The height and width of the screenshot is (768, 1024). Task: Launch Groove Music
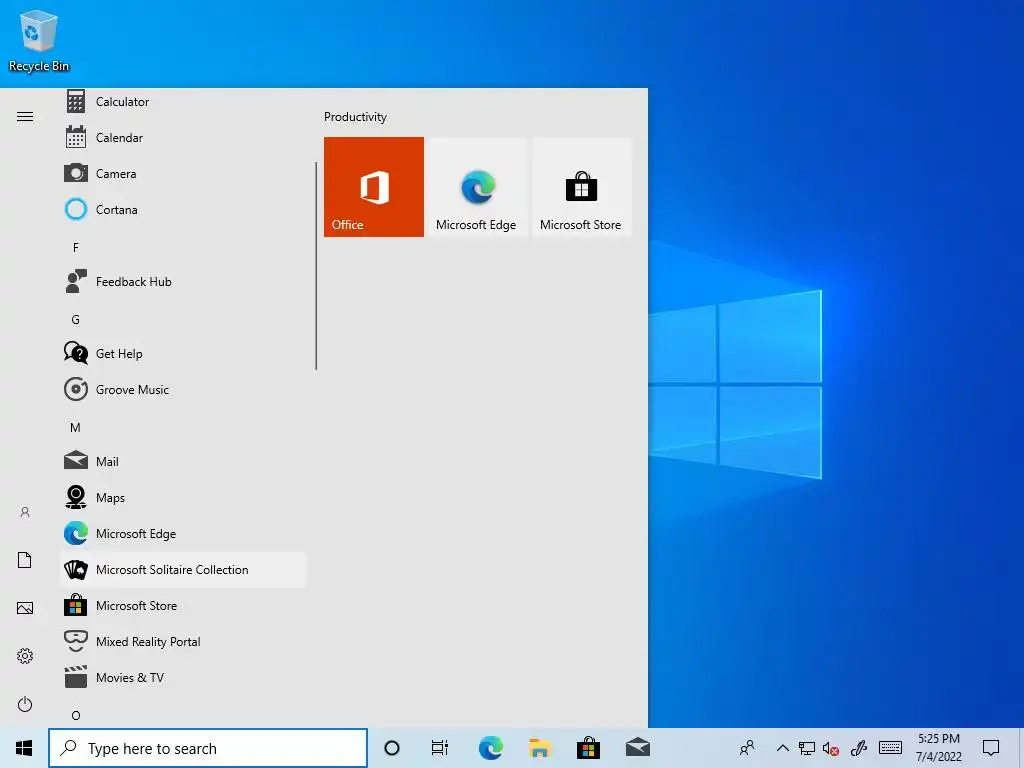(x=184, y=389)
